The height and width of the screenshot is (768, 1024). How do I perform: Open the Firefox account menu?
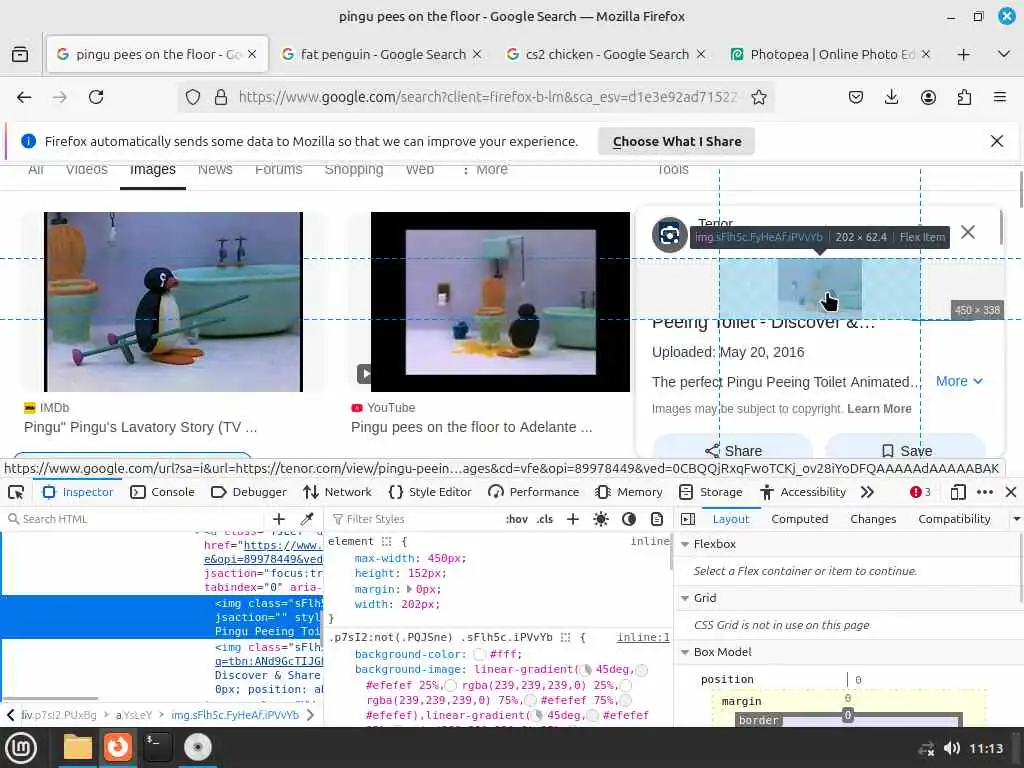point(928,97)
